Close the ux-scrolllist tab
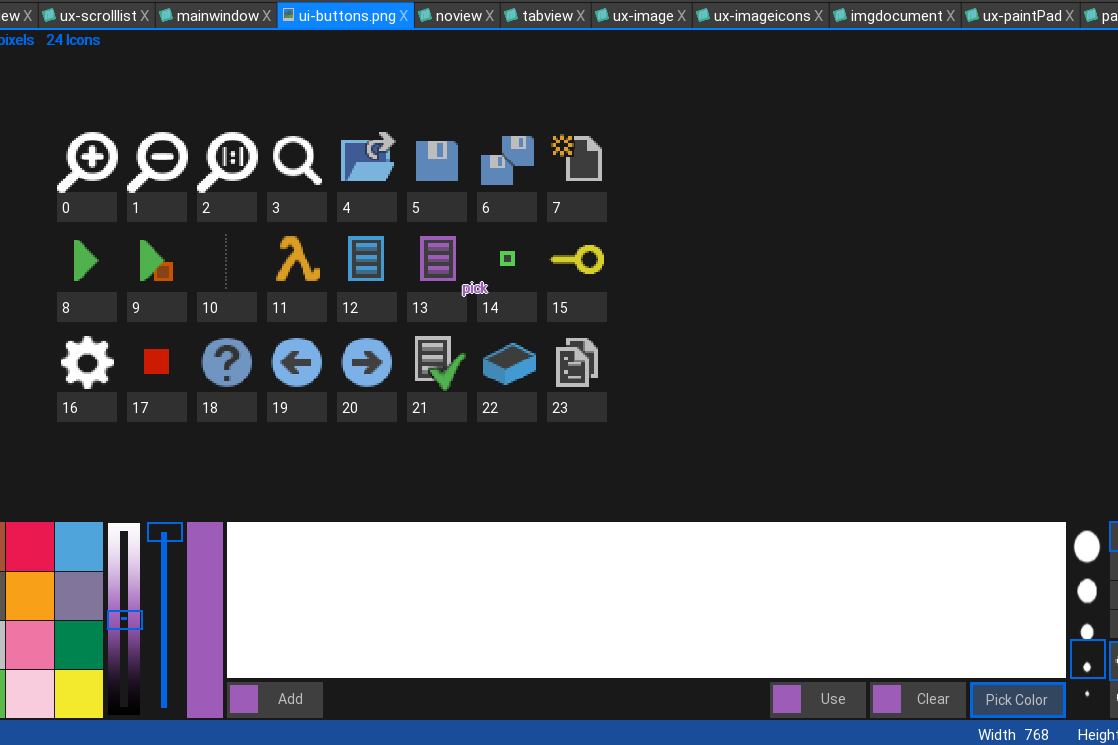Screen dimensions: 1118x745 click(145, 16)
